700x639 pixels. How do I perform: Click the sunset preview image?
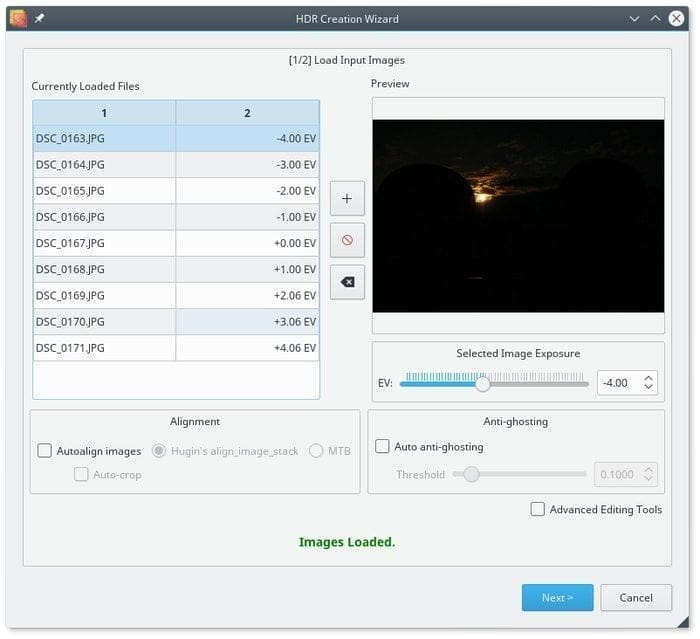518,215
